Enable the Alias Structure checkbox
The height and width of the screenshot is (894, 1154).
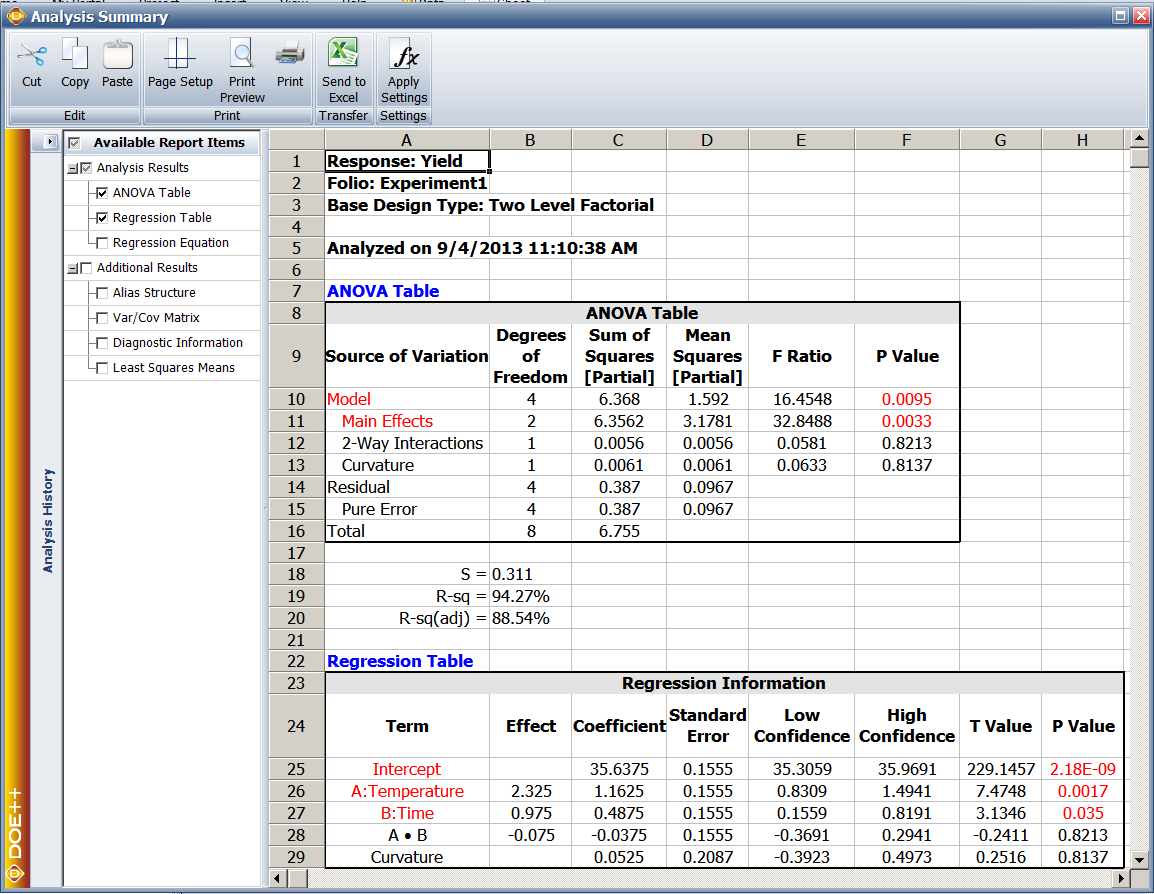pos(102,293)
